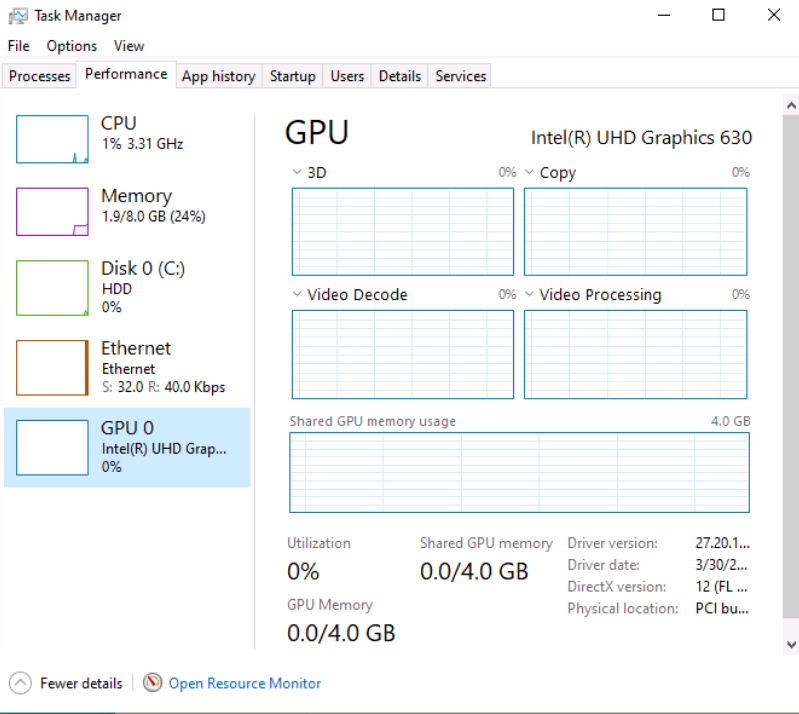The image size is (799, 714).
Task: Click the "4.0 GB" graph maximum label
Action: pyautogui.click(x=730, y=421)
